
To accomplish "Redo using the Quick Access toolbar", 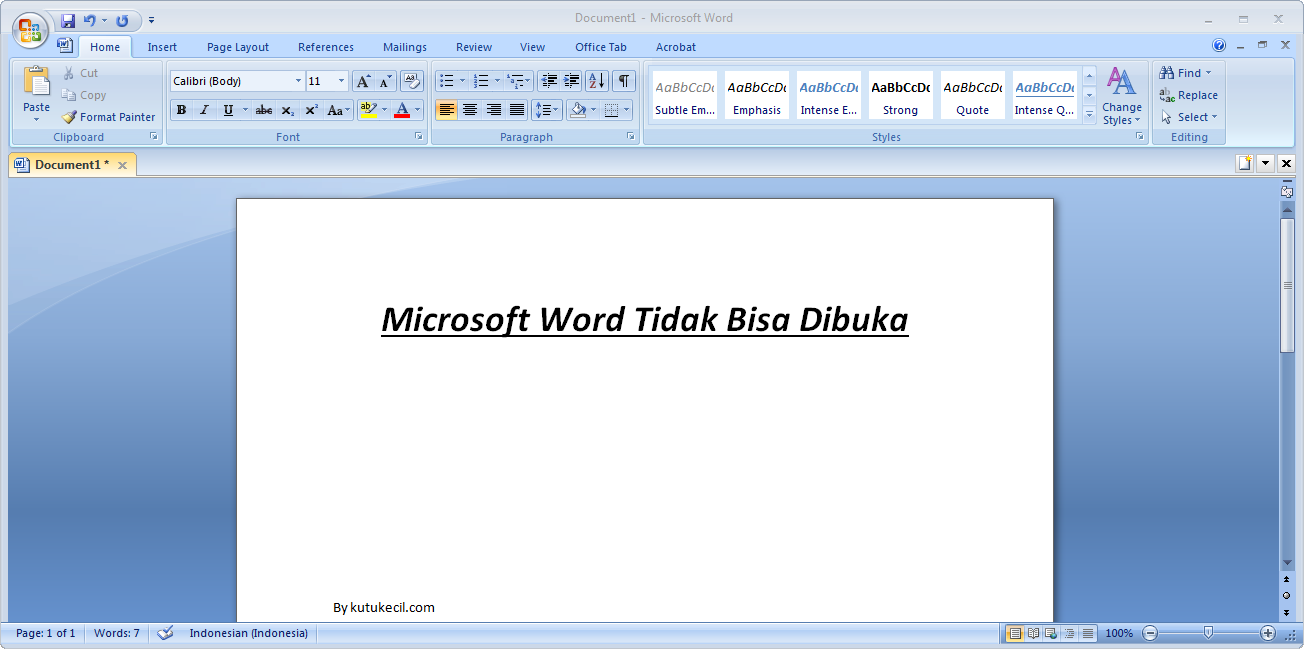I will [122, 20].
